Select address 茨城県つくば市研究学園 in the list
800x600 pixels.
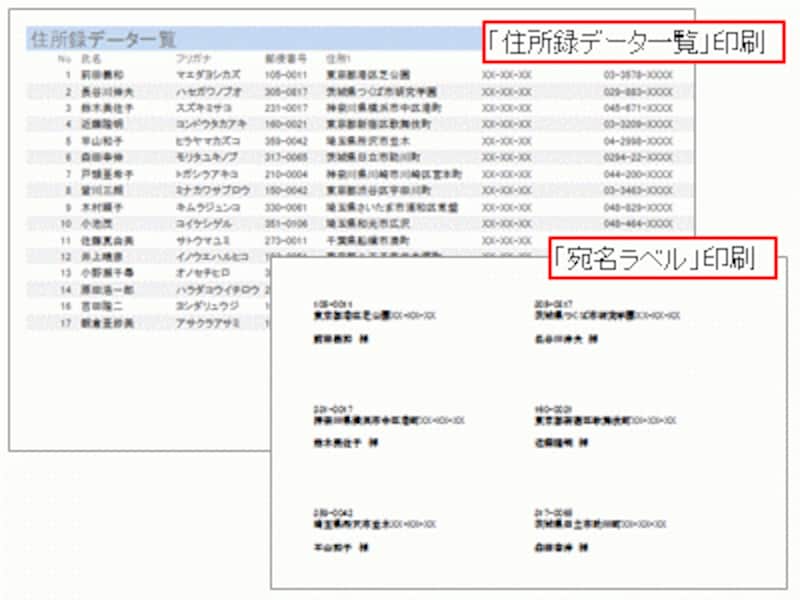pyautogui.click(x=382, y=92)
